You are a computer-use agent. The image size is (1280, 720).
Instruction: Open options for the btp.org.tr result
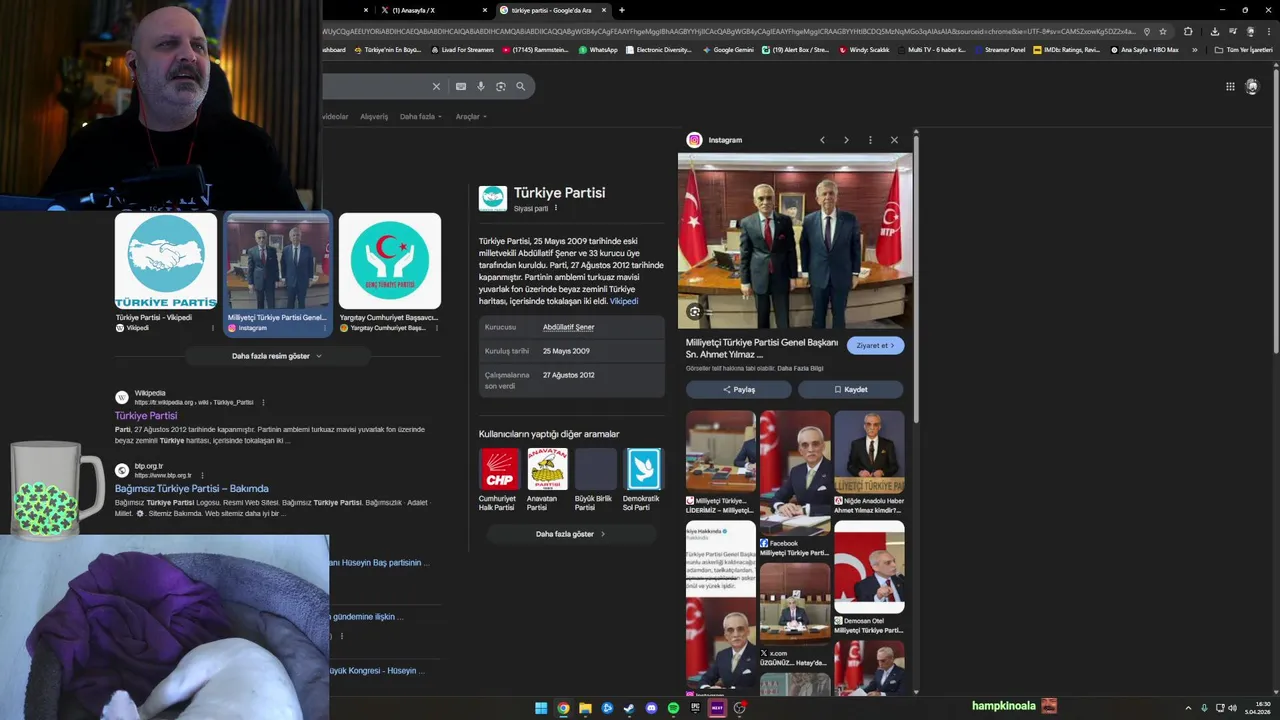coord(202,475)
